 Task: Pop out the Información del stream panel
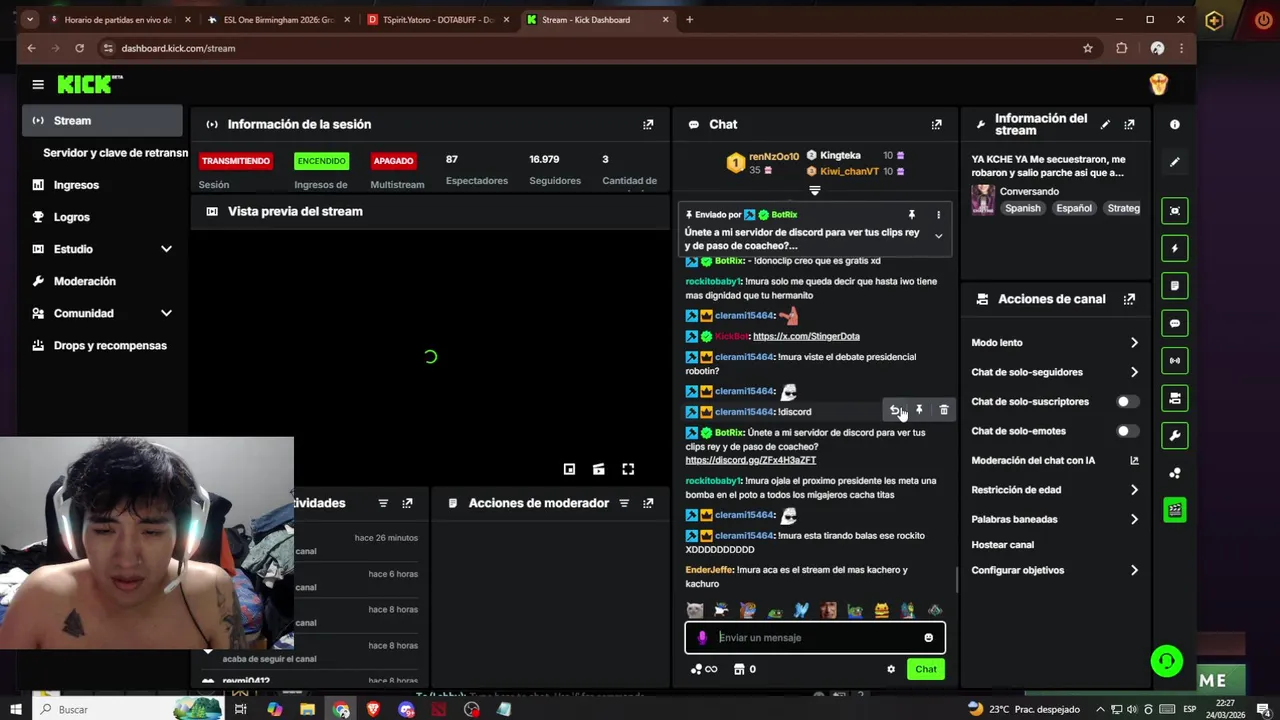(x=1129, y=124)
